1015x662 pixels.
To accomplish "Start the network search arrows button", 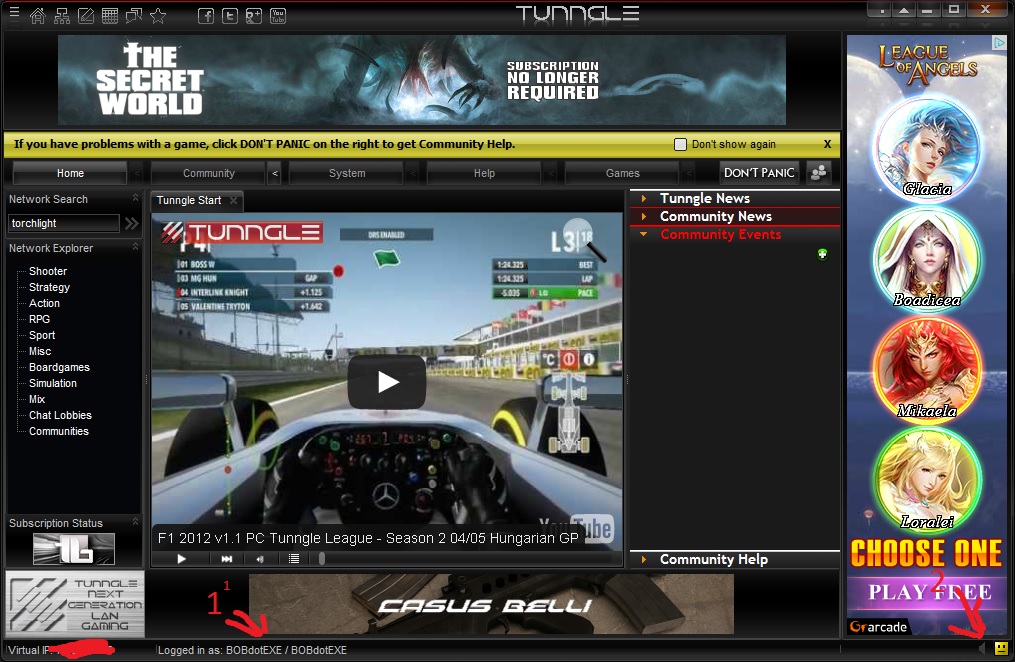I will 131,223.
